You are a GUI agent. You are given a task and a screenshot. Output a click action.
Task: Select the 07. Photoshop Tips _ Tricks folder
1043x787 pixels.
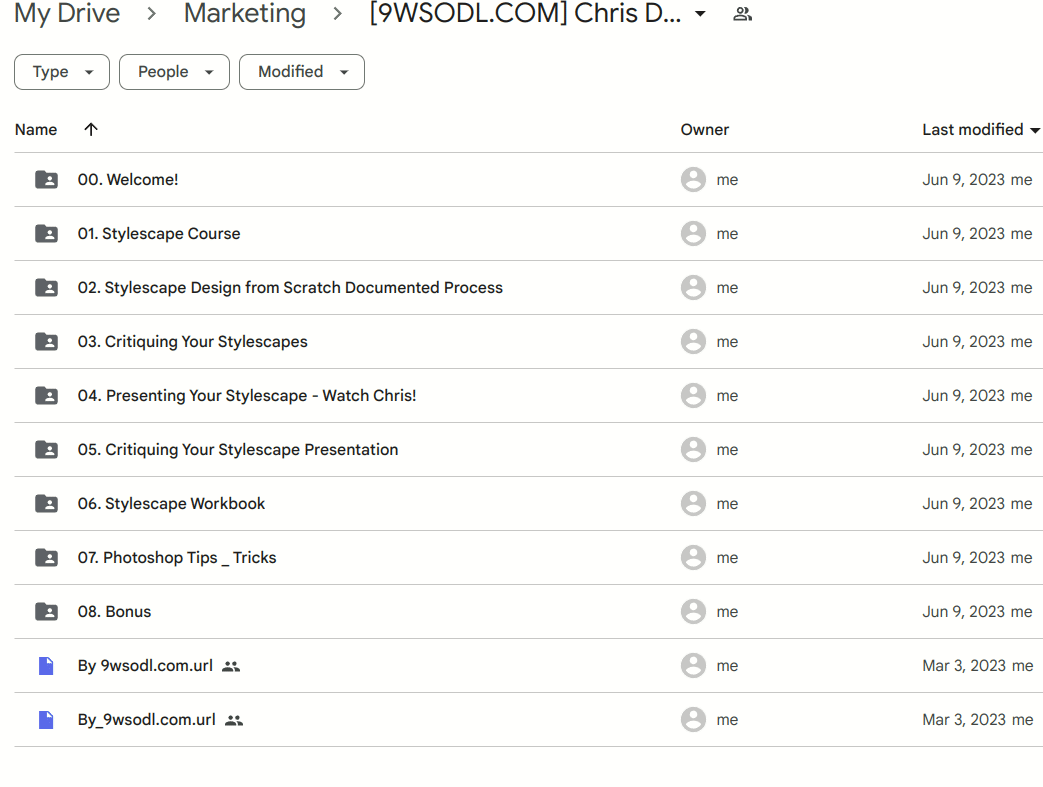(x=176, y=558)
